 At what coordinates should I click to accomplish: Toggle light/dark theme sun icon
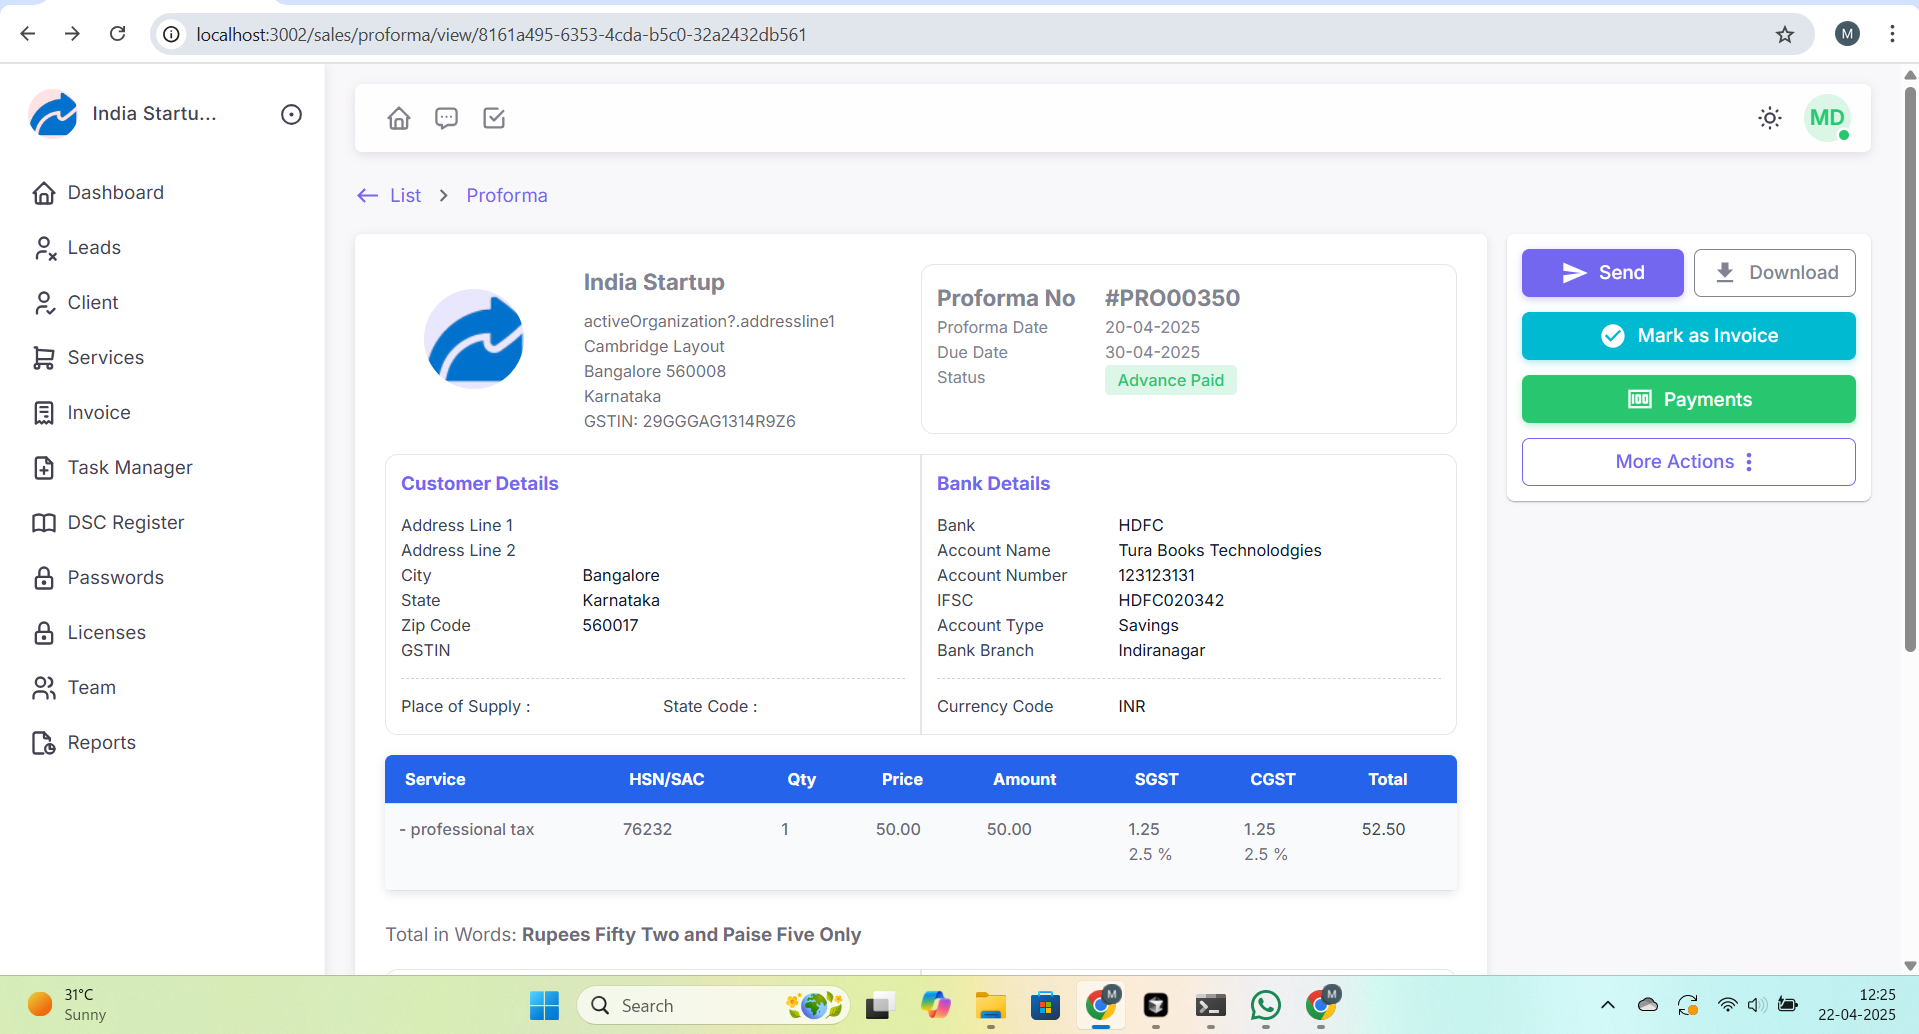coord(1769,119)
